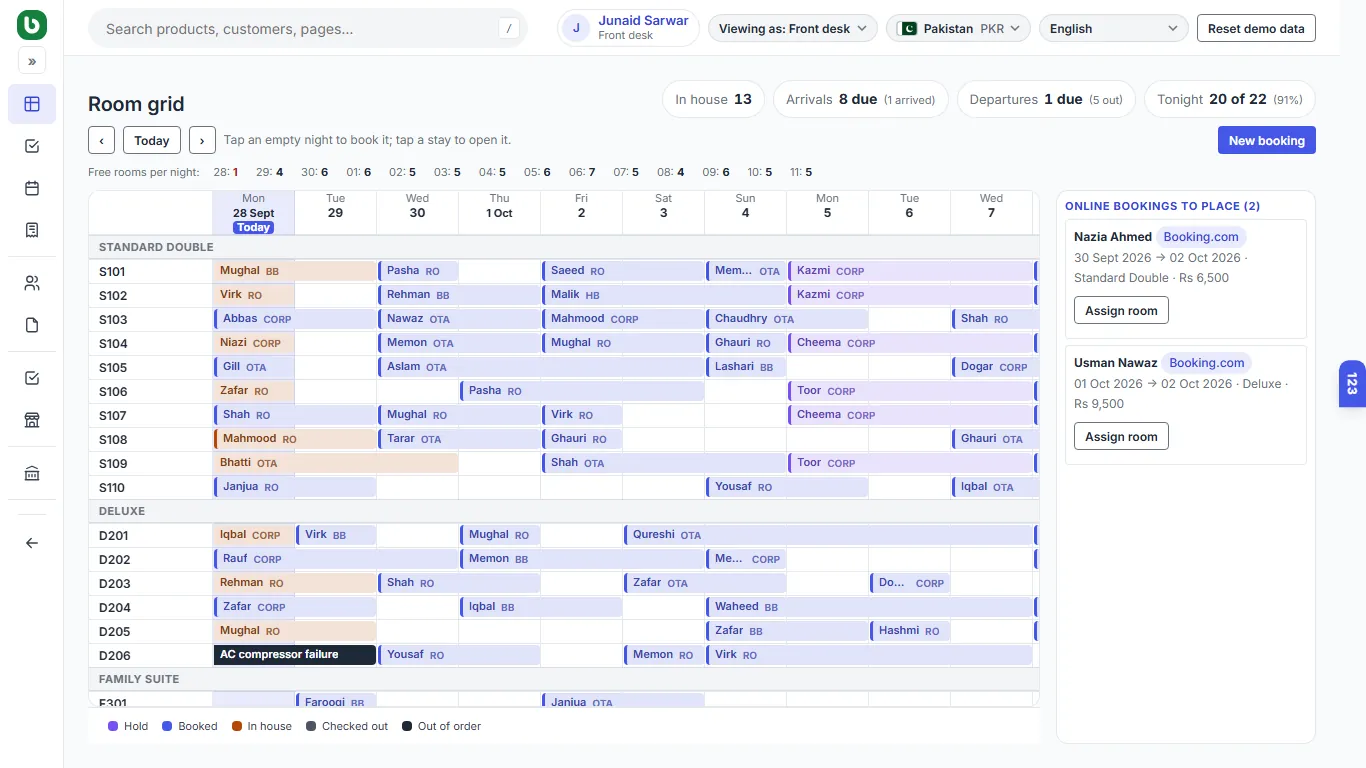Click the In house 13 summary pill
Viewport: 1366px width, 768px height.
(x=713, y=99)
